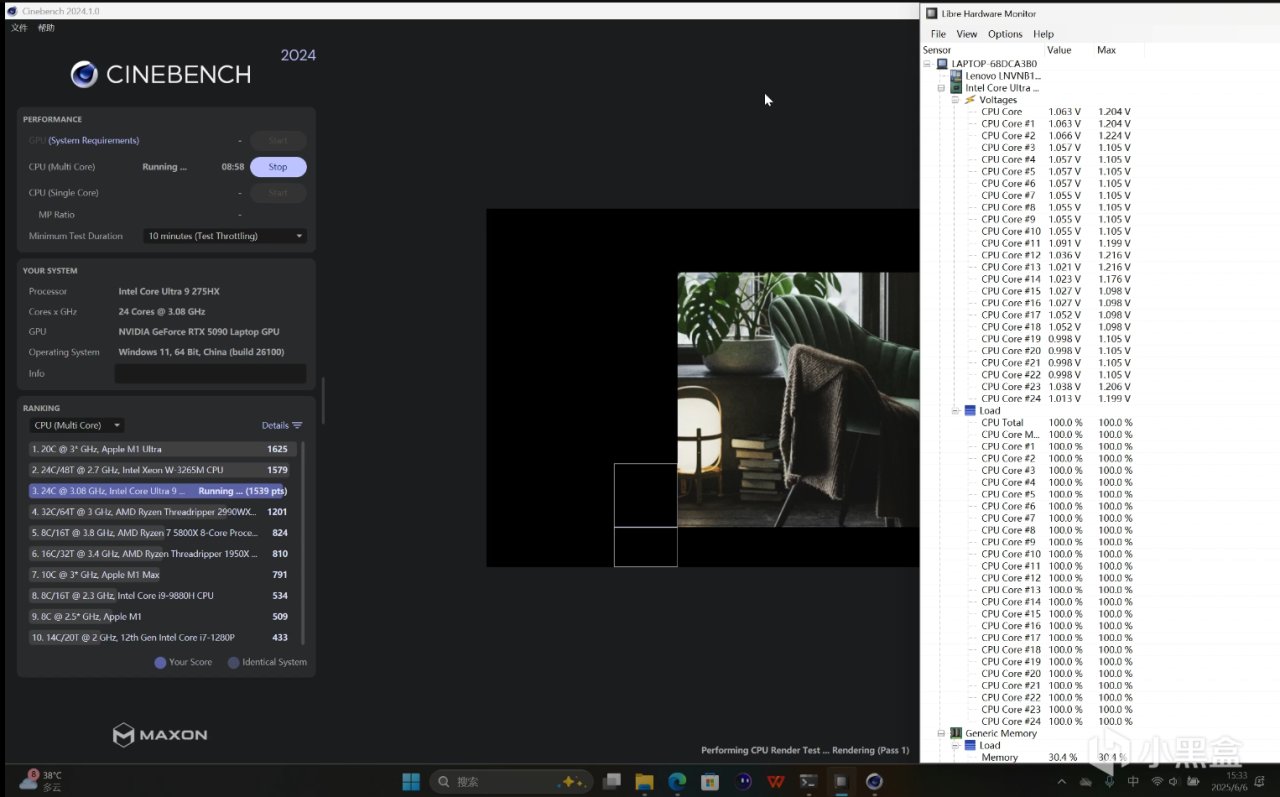Image resolution: width=1280 pixels, height=797 pixels.
Task: Click the Intel Core Ultra processor chip icon
Action: [956, 88]
